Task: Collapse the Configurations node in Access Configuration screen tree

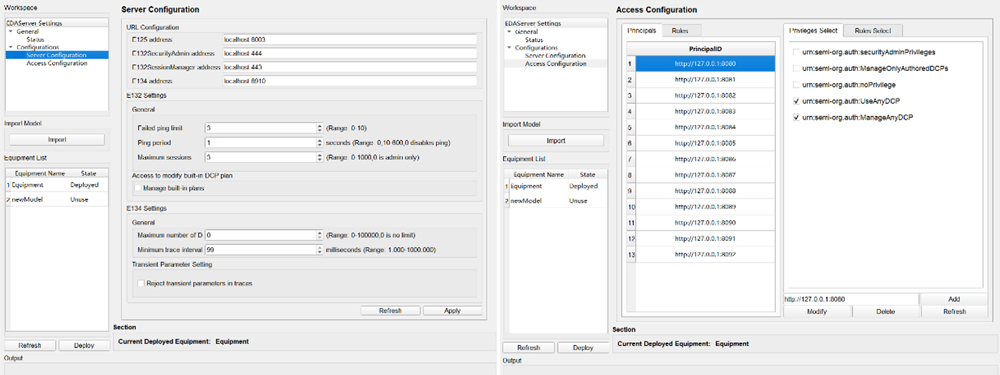Action: click(509, 48)
